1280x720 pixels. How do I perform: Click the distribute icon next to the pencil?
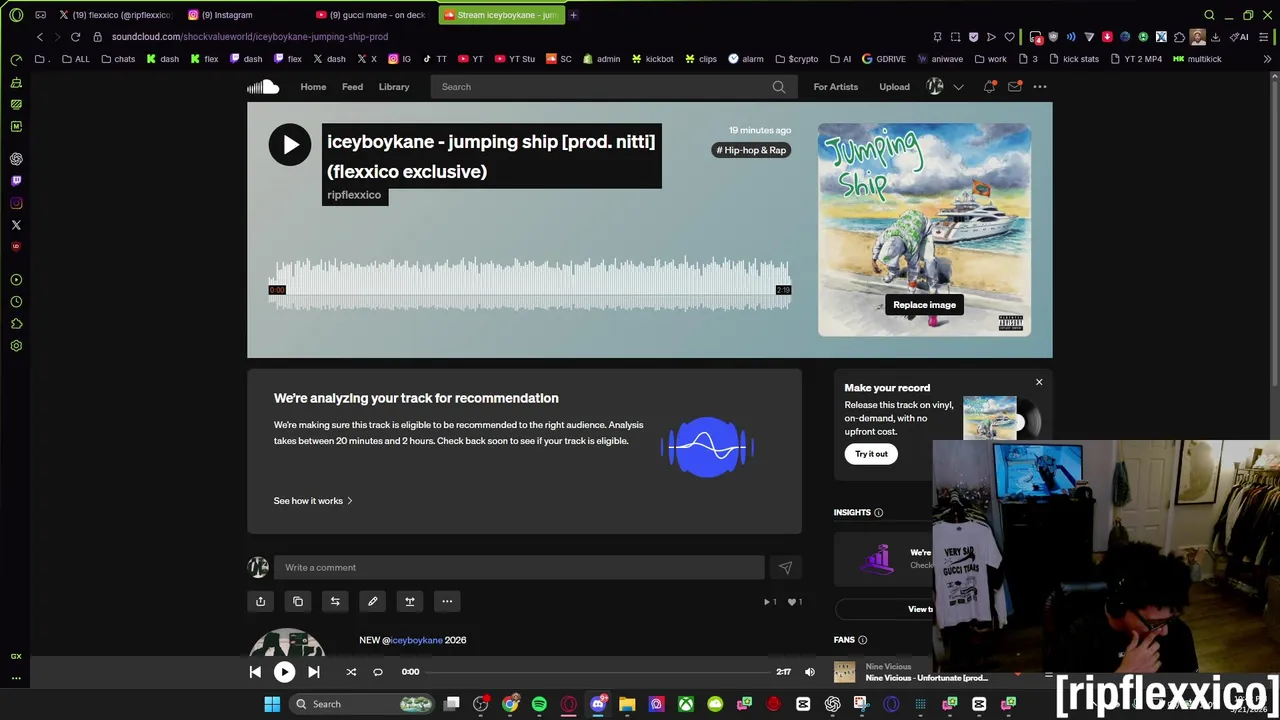pyautogui.click(x=410, y=602)
